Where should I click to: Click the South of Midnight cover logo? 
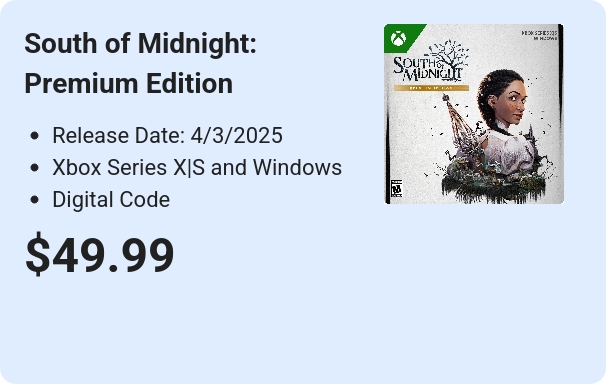tap(428, 70)
